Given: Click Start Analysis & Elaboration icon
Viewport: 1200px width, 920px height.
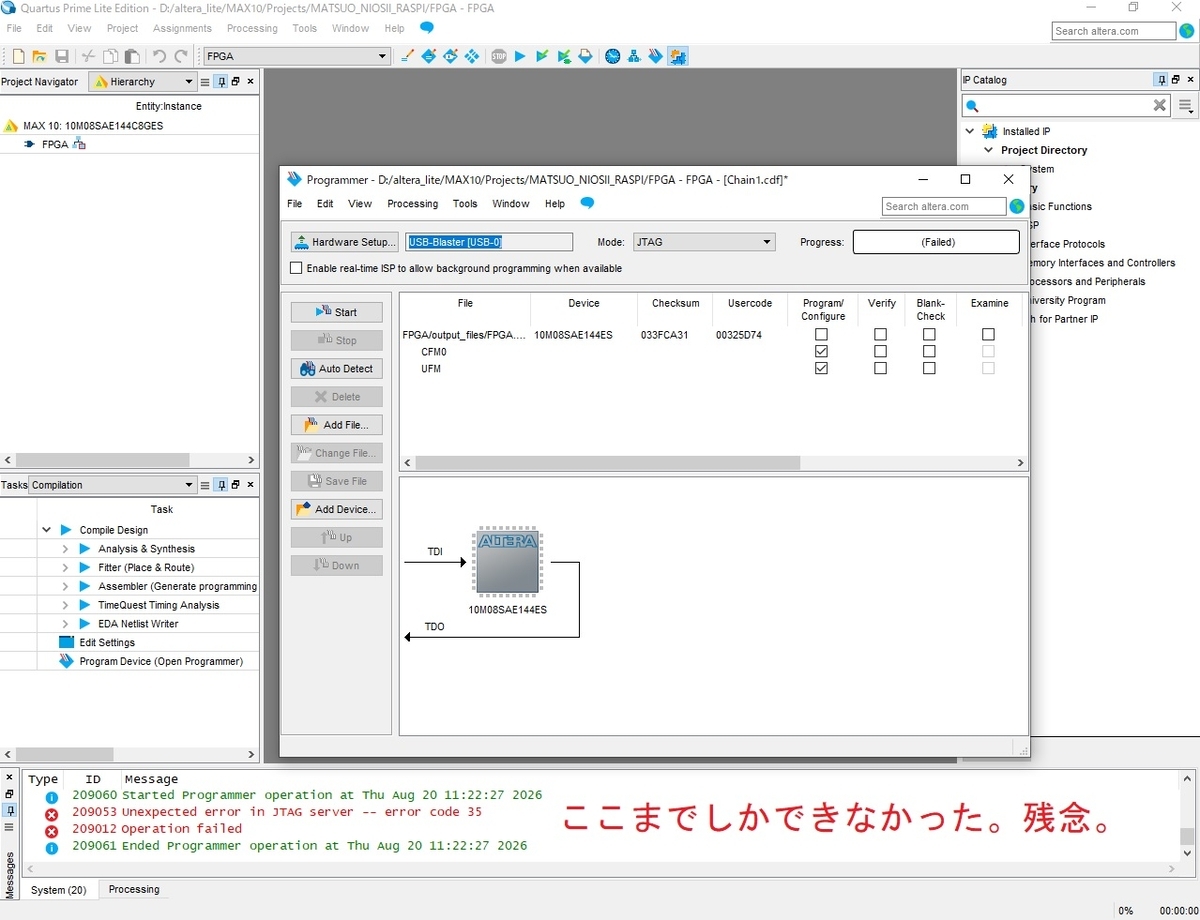Looking at the screenshot, I should (x=542, y=56).
